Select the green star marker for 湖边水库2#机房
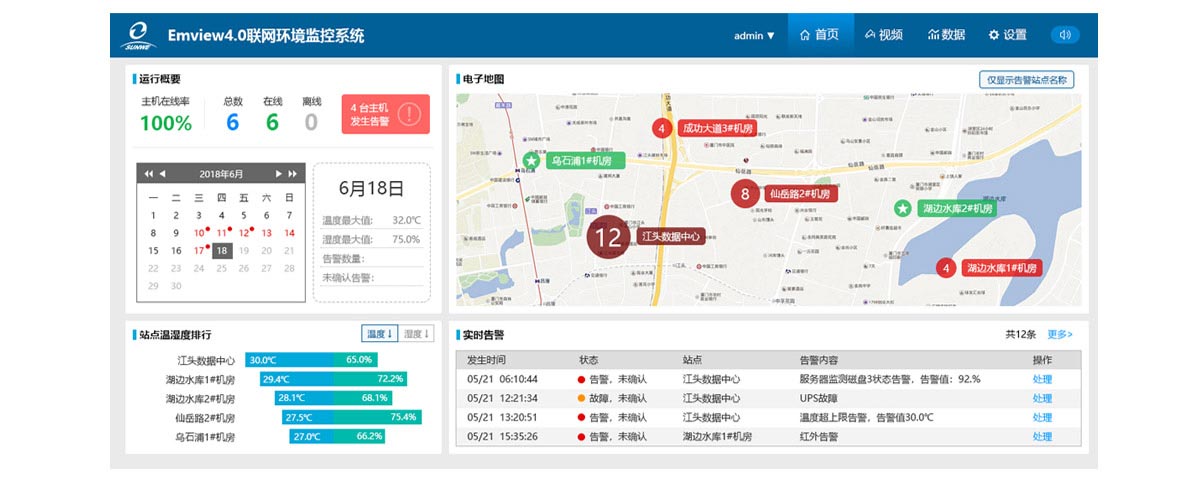The image size is (1204, 496). pyautogui.click(x=903, y=208)
